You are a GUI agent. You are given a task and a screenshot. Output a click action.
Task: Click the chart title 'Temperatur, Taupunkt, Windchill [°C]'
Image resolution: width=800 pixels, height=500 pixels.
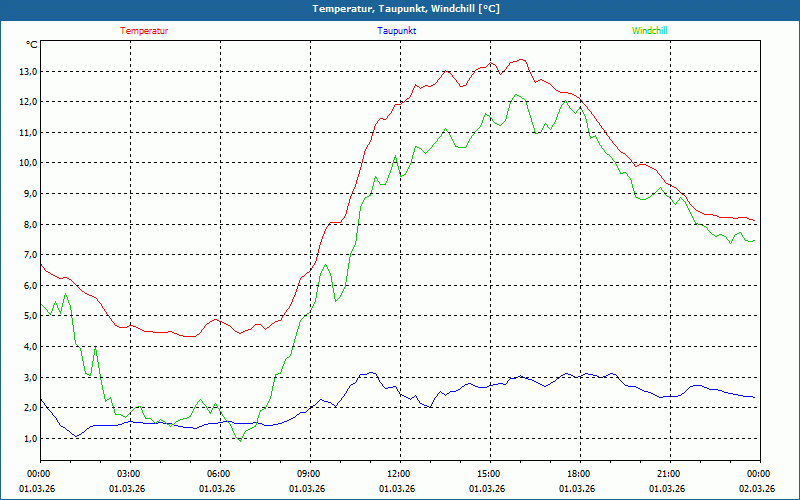pos(406,9)
